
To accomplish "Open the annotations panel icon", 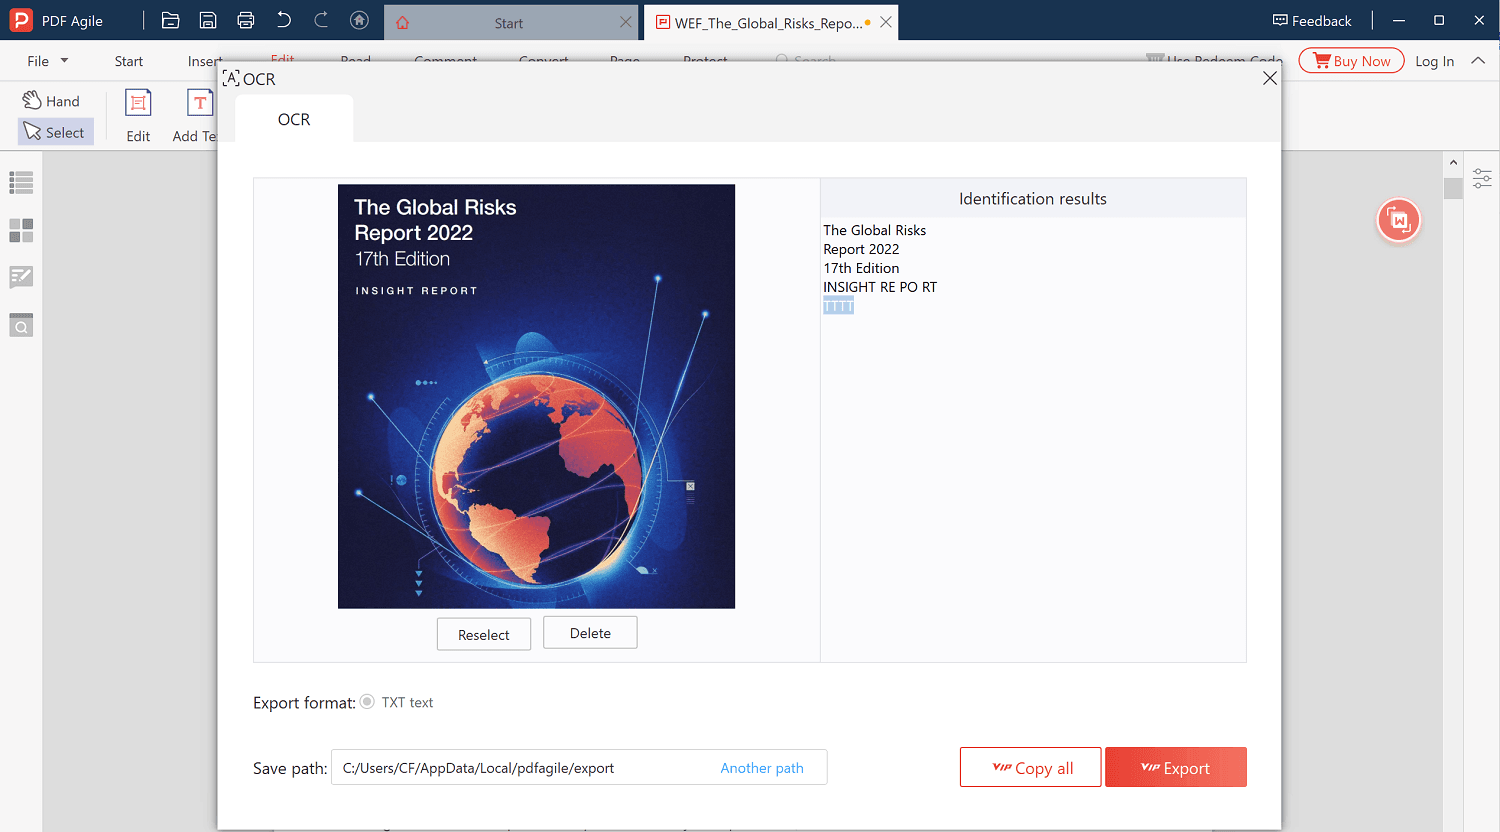I will click(21, 277).
